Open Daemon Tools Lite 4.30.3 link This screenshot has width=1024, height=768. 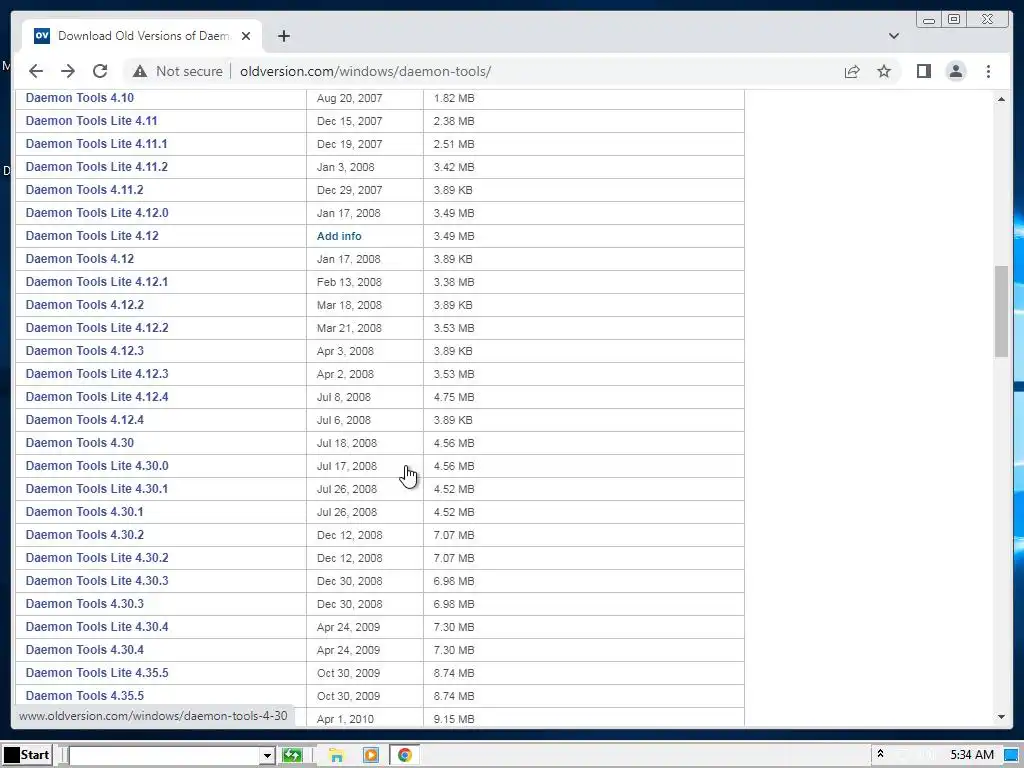[x=97, y=581]
